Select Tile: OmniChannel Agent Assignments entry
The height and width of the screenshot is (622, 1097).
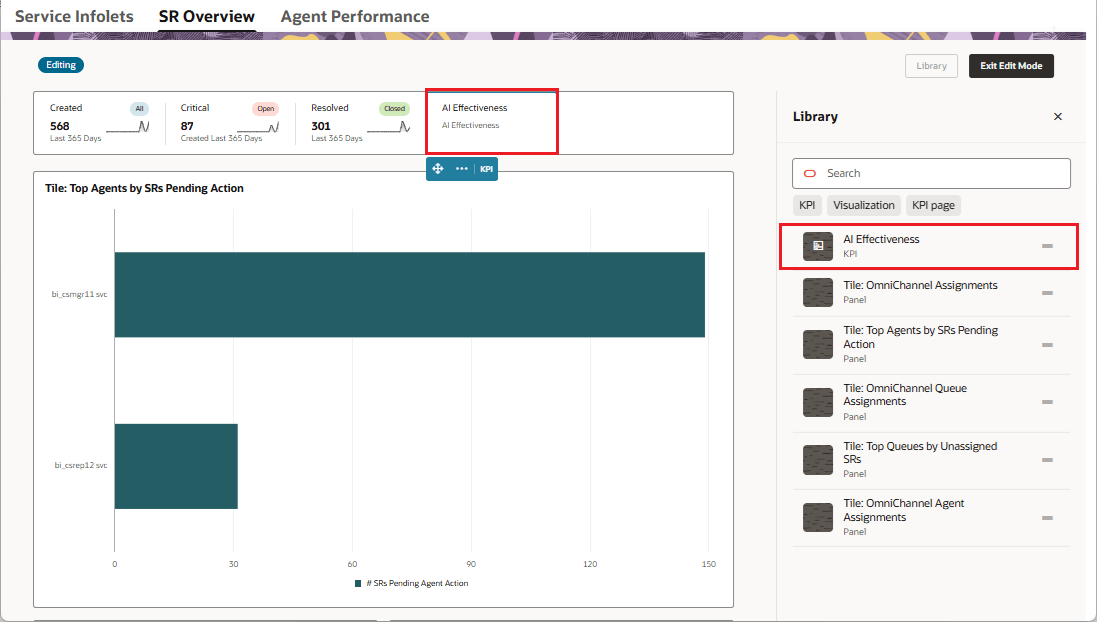click(931, 518)
